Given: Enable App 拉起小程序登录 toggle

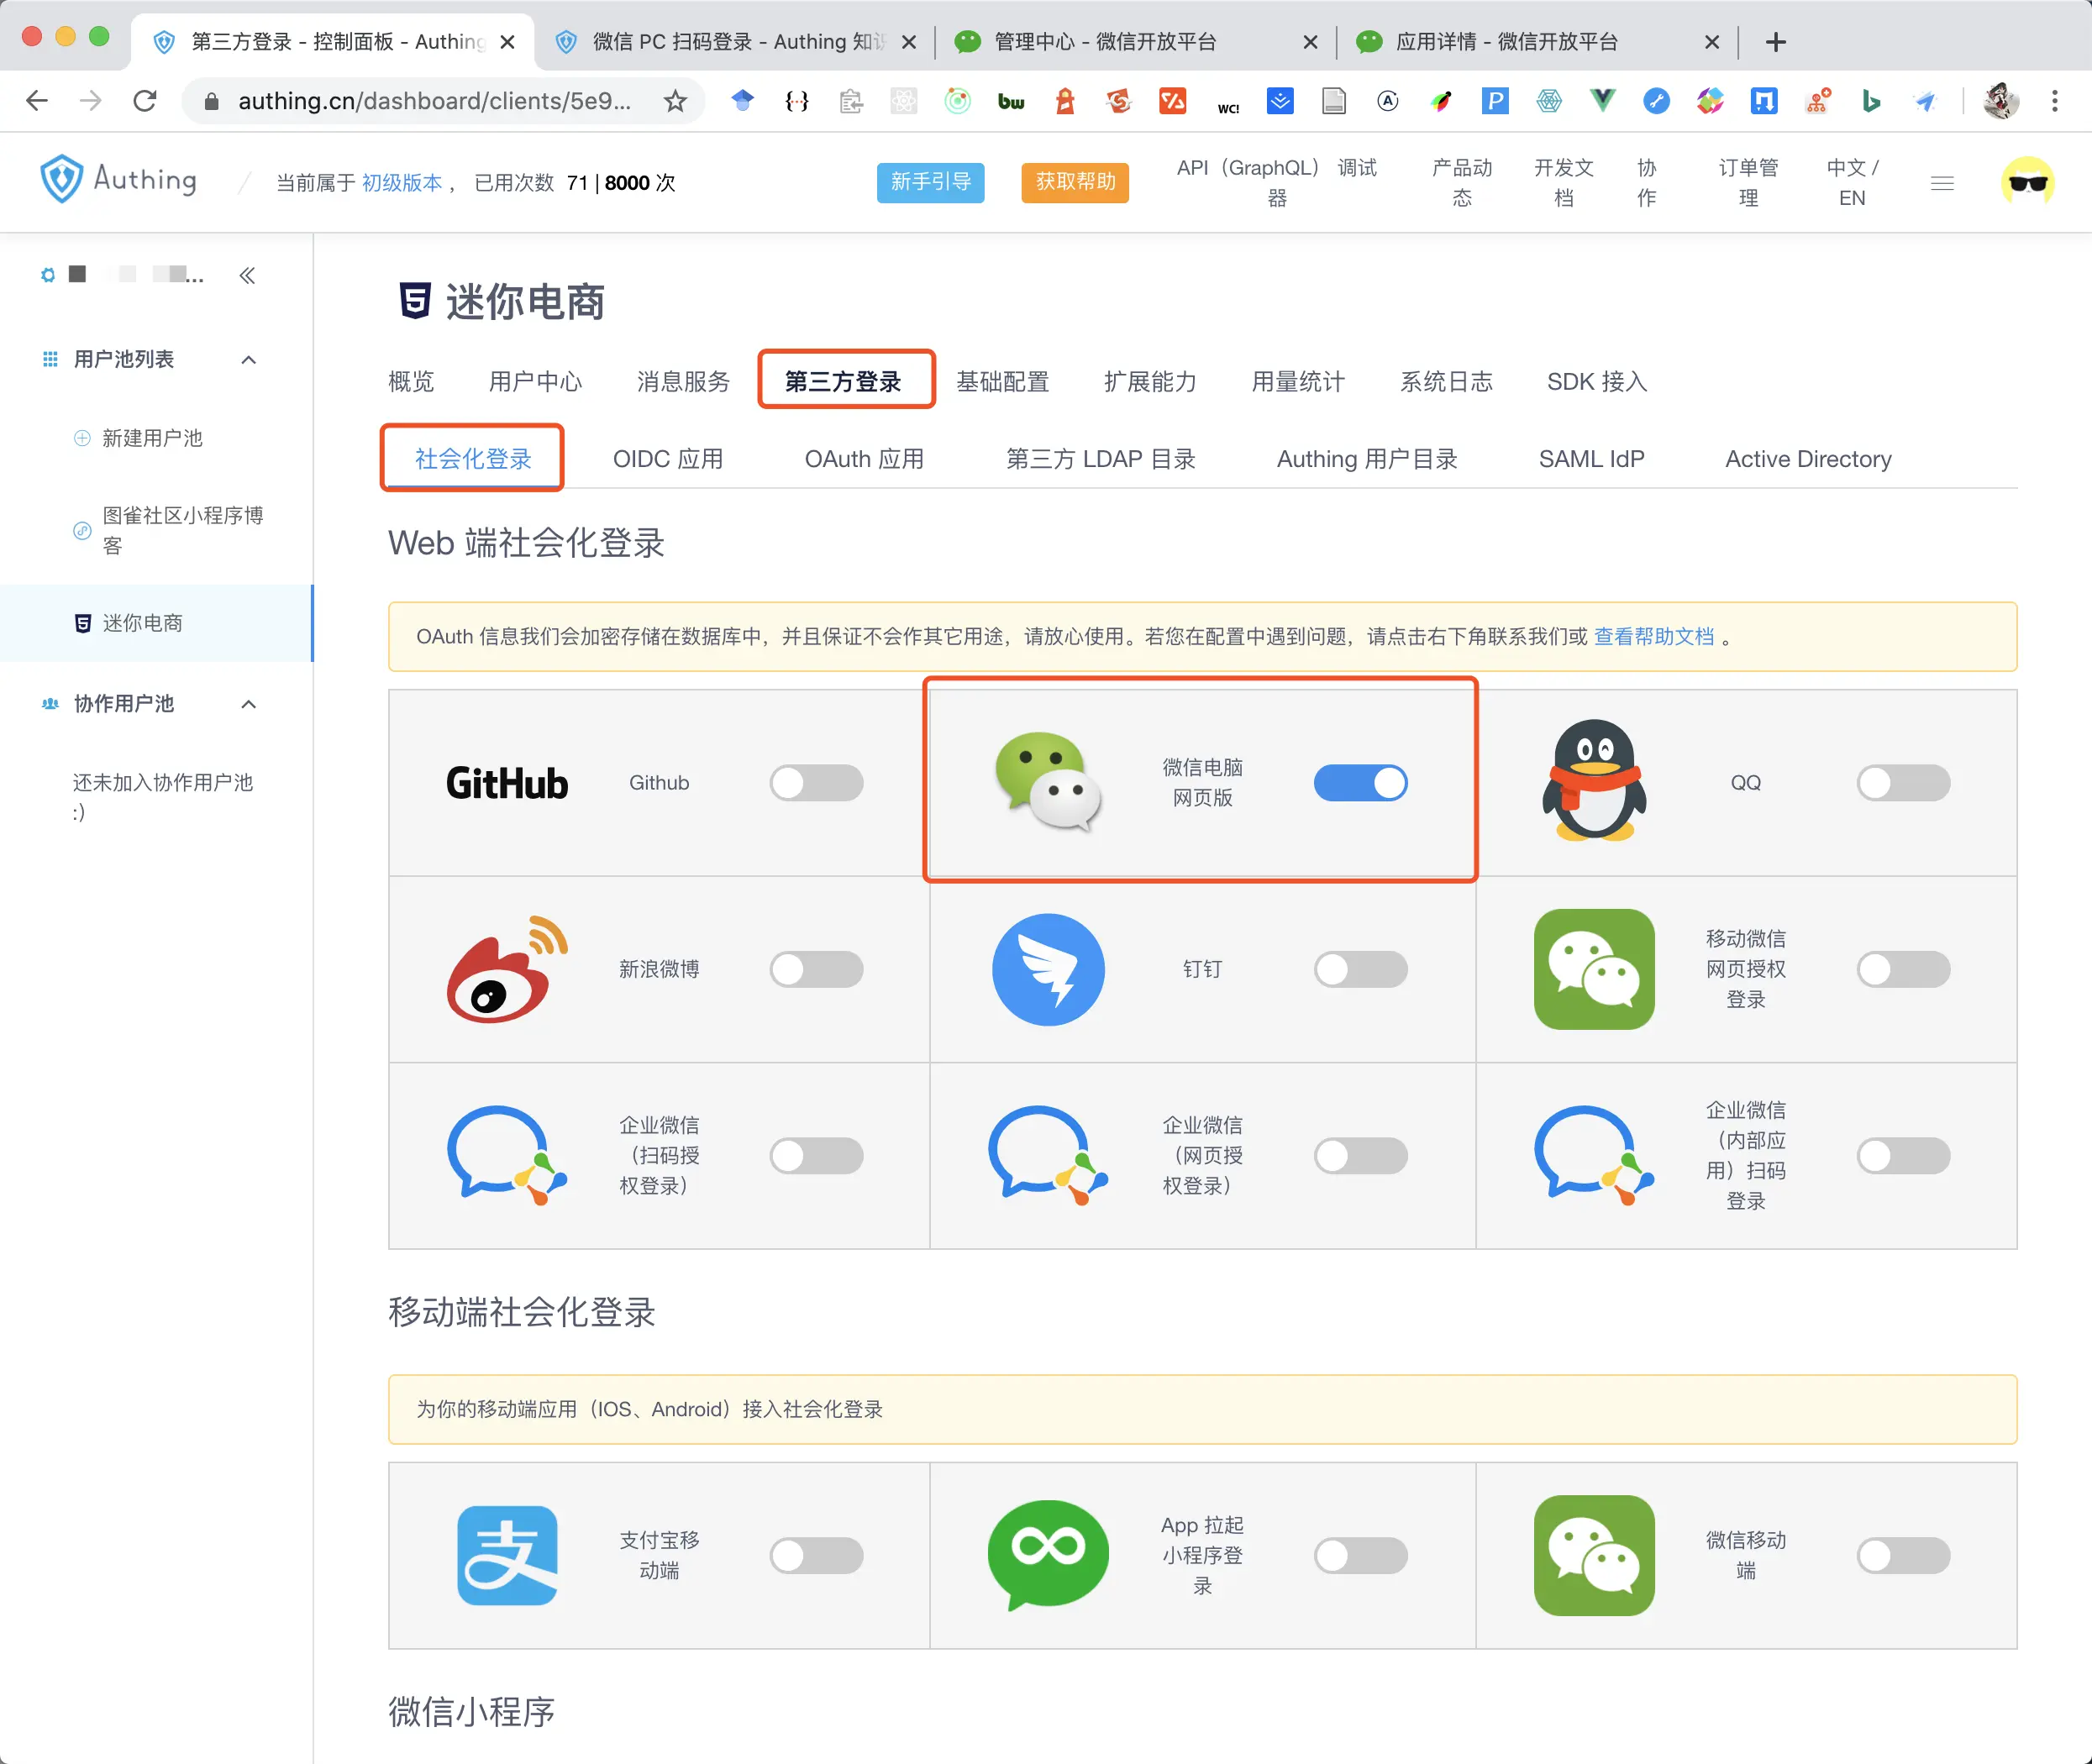Looking at the screenshot, I should coord(1360,1555).
